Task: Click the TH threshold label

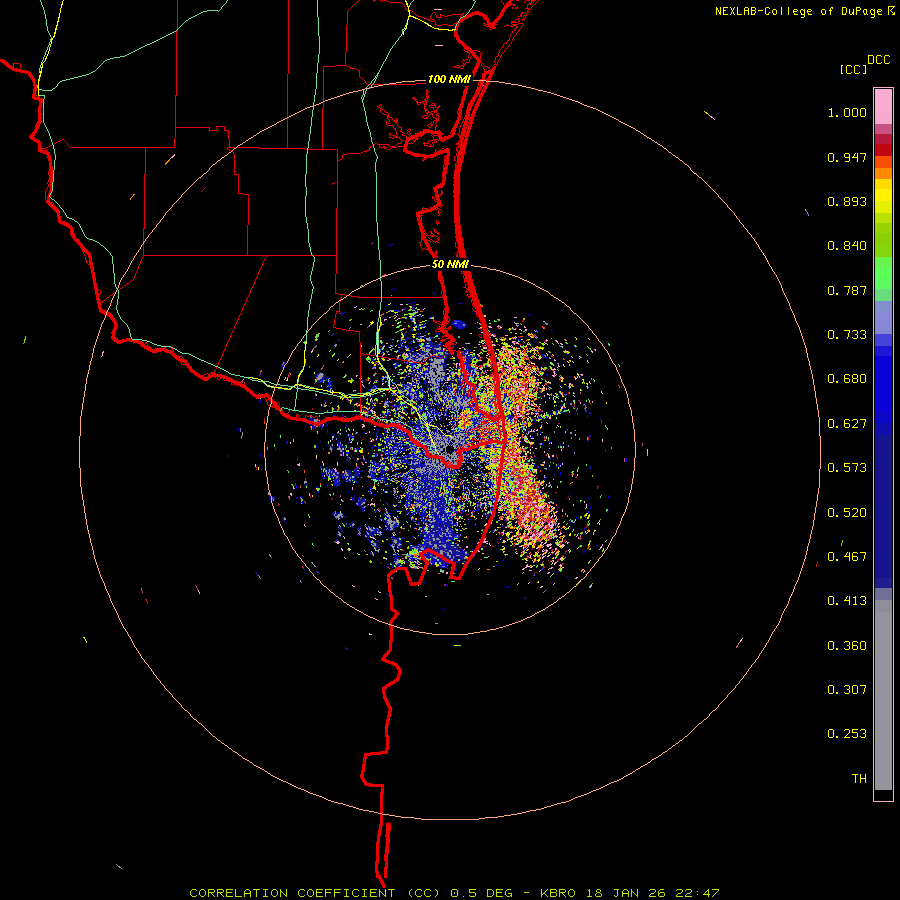Action: point(859,779)
